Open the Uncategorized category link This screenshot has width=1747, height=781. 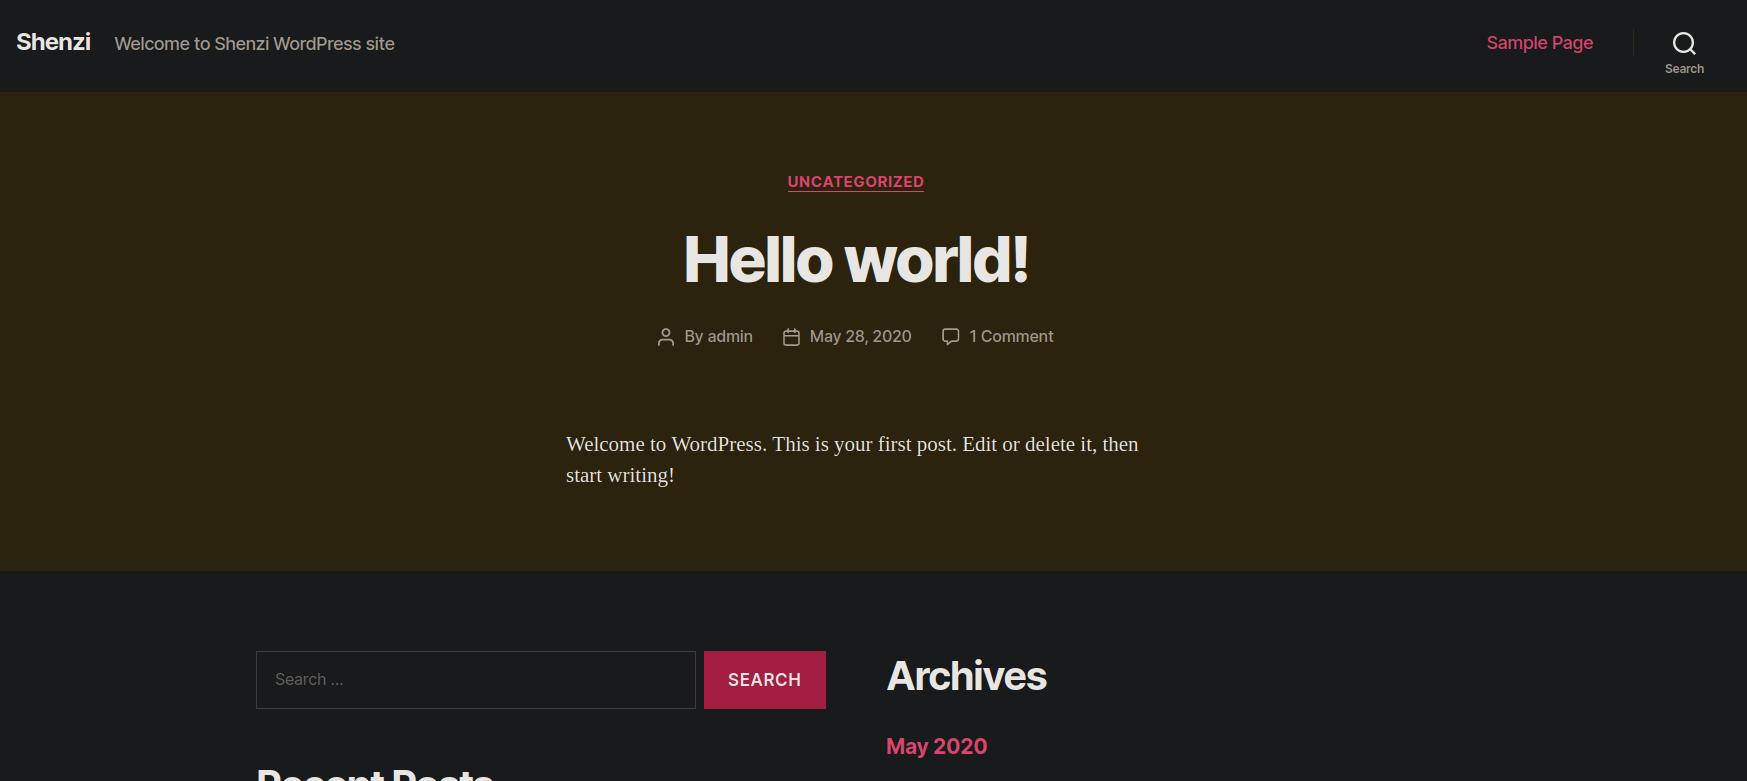[x=855, y=182]
